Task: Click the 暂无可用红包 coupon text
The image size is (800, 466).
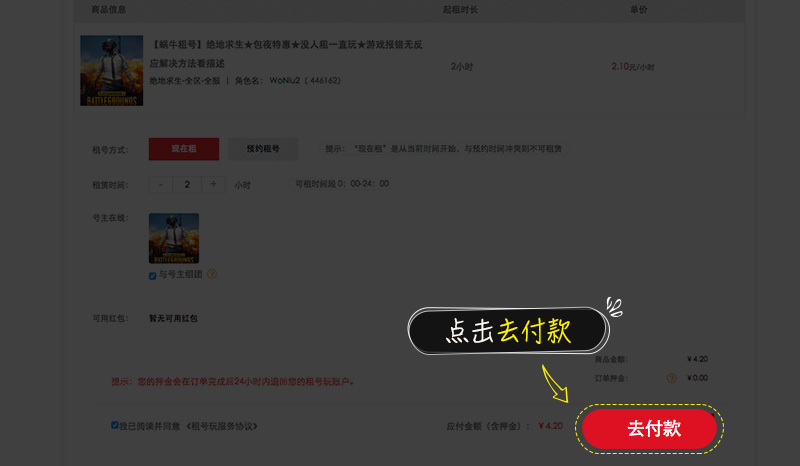Action: pos(173,318)
